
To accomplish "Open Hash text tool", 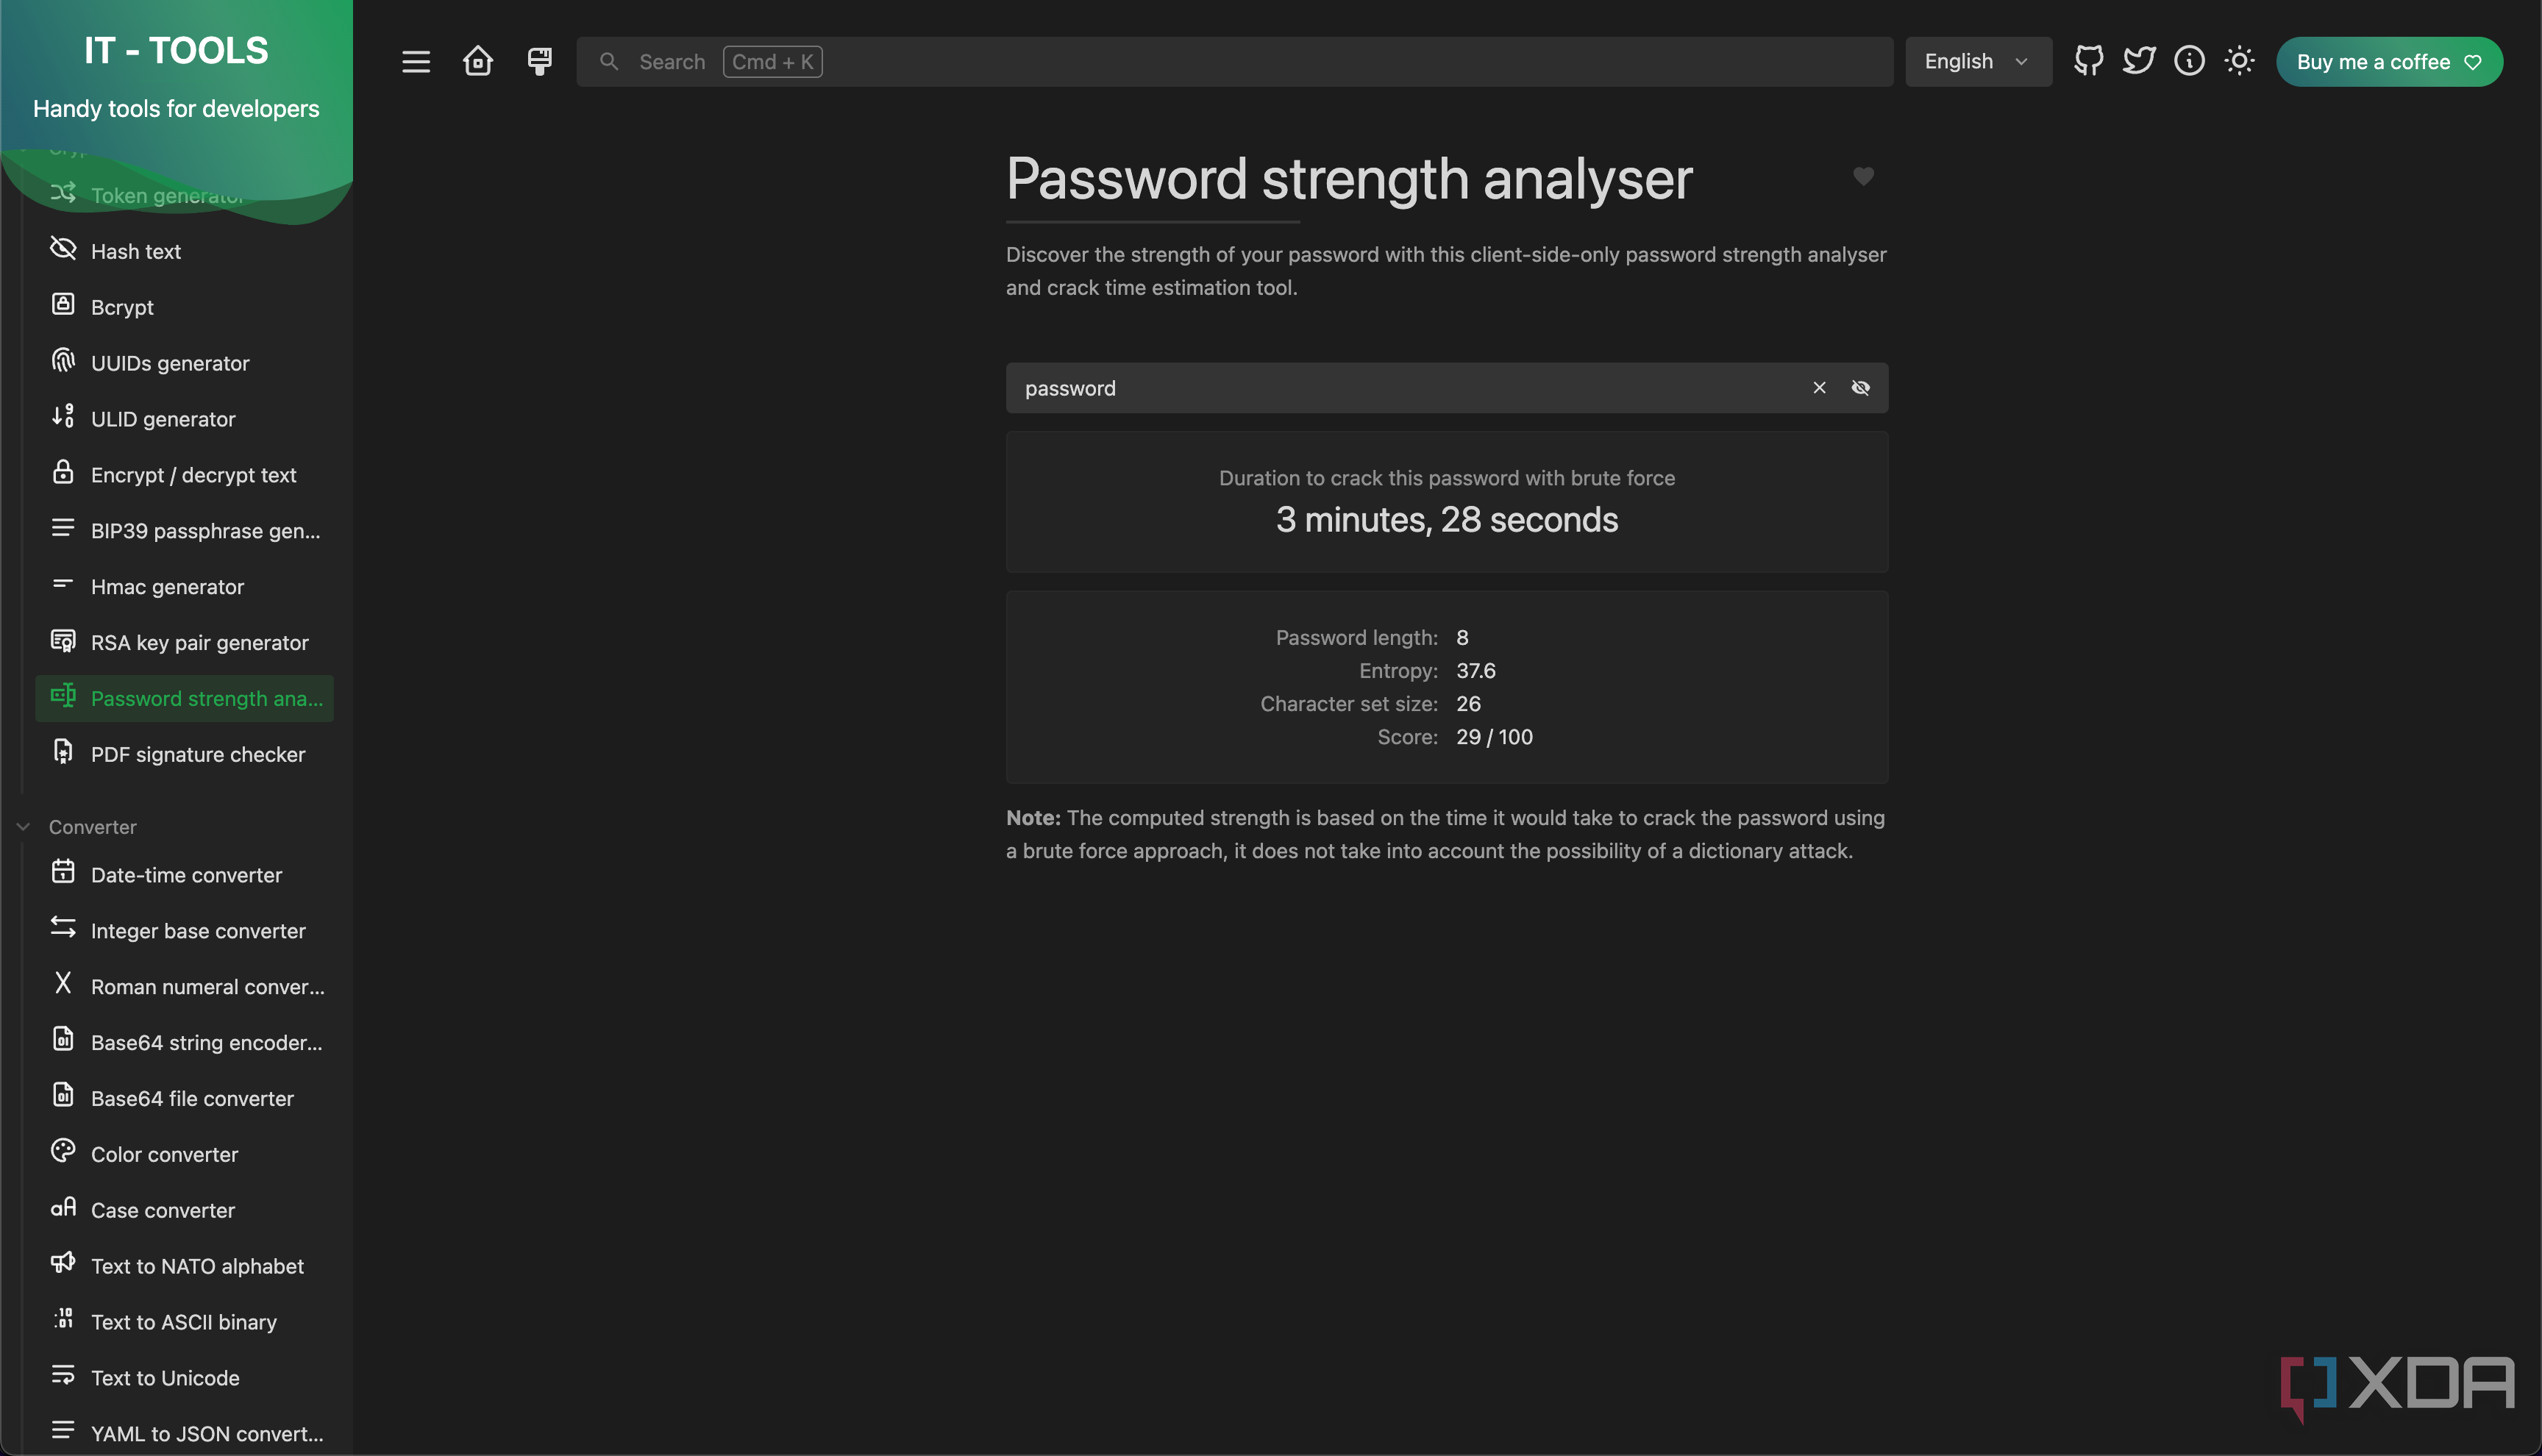I will (x=184, y=251).
